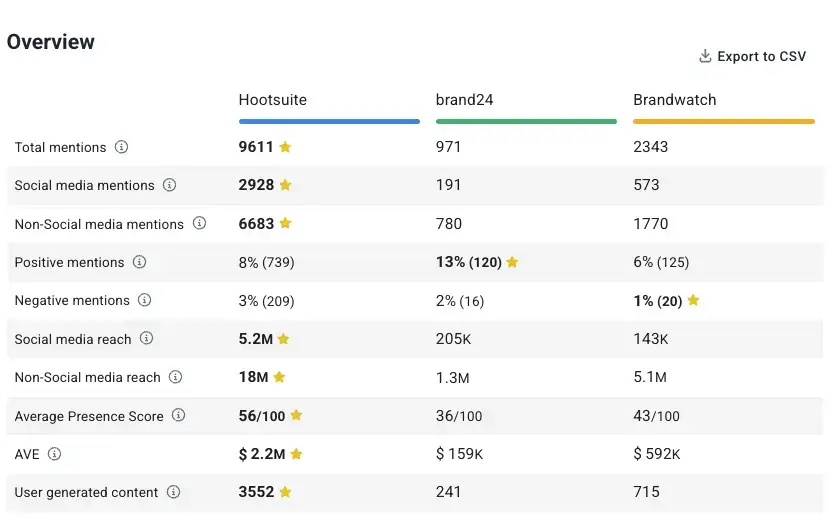Screen dimensions: 832x525
Task: Click the star next to Hootsuite's 9611 total mentions
Action: [285, 147]
